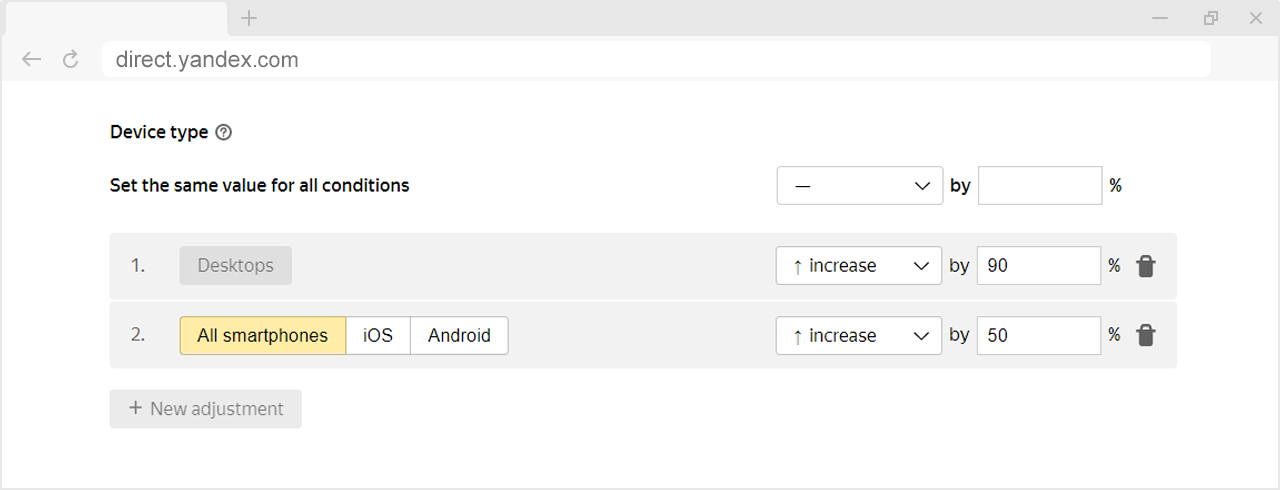
Task: Reload the page with refresh icon
Action: (x=70, y=59)
